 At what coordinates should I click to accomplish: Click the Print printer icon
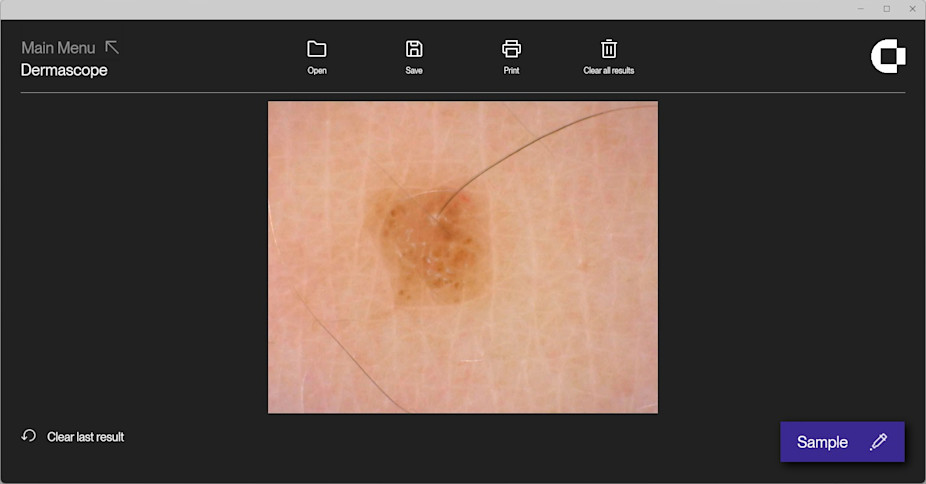tap(511, 49)
